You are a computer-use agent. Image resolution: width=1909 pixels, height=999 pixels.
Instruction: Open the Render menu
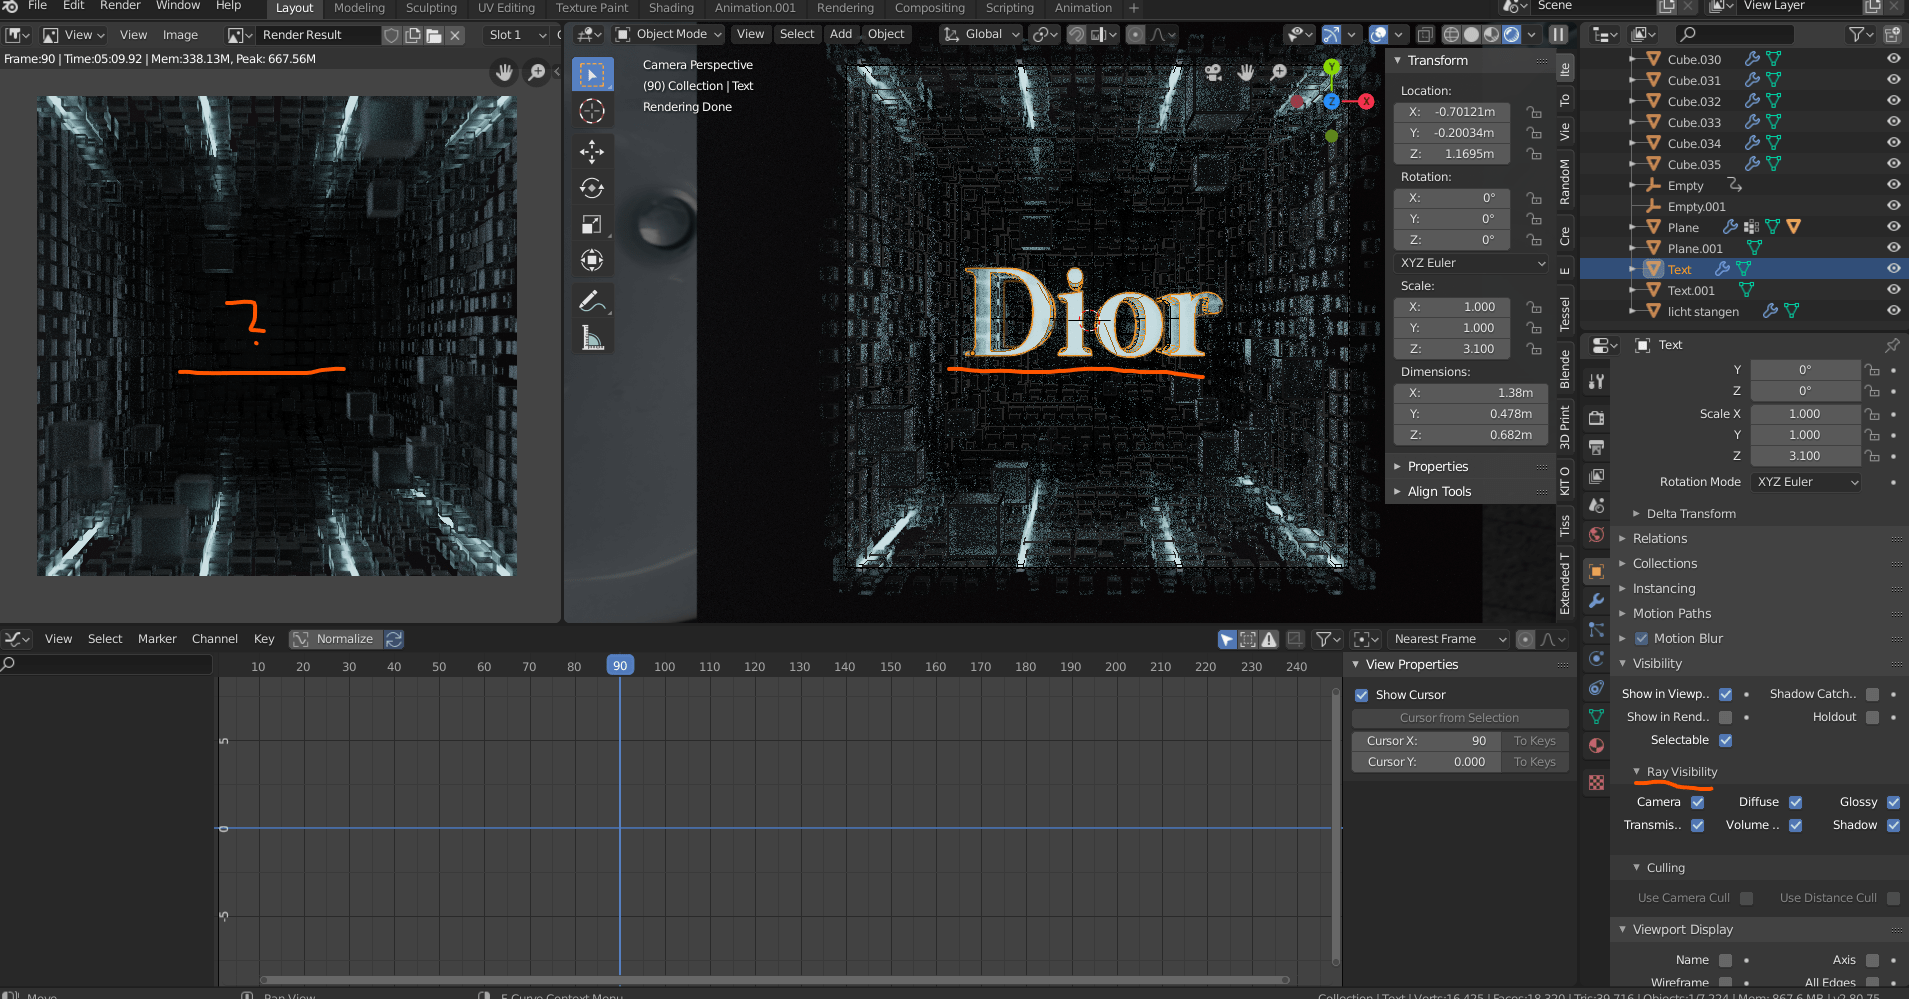pos(119,6)
